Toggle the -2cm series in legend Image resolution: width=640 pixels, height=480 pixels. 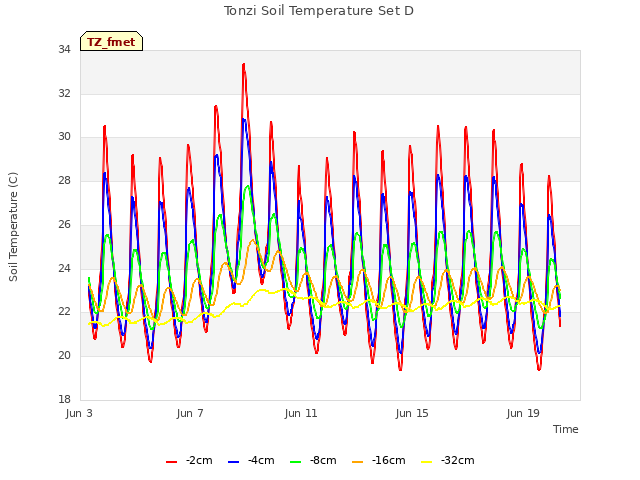coord(189,461)
